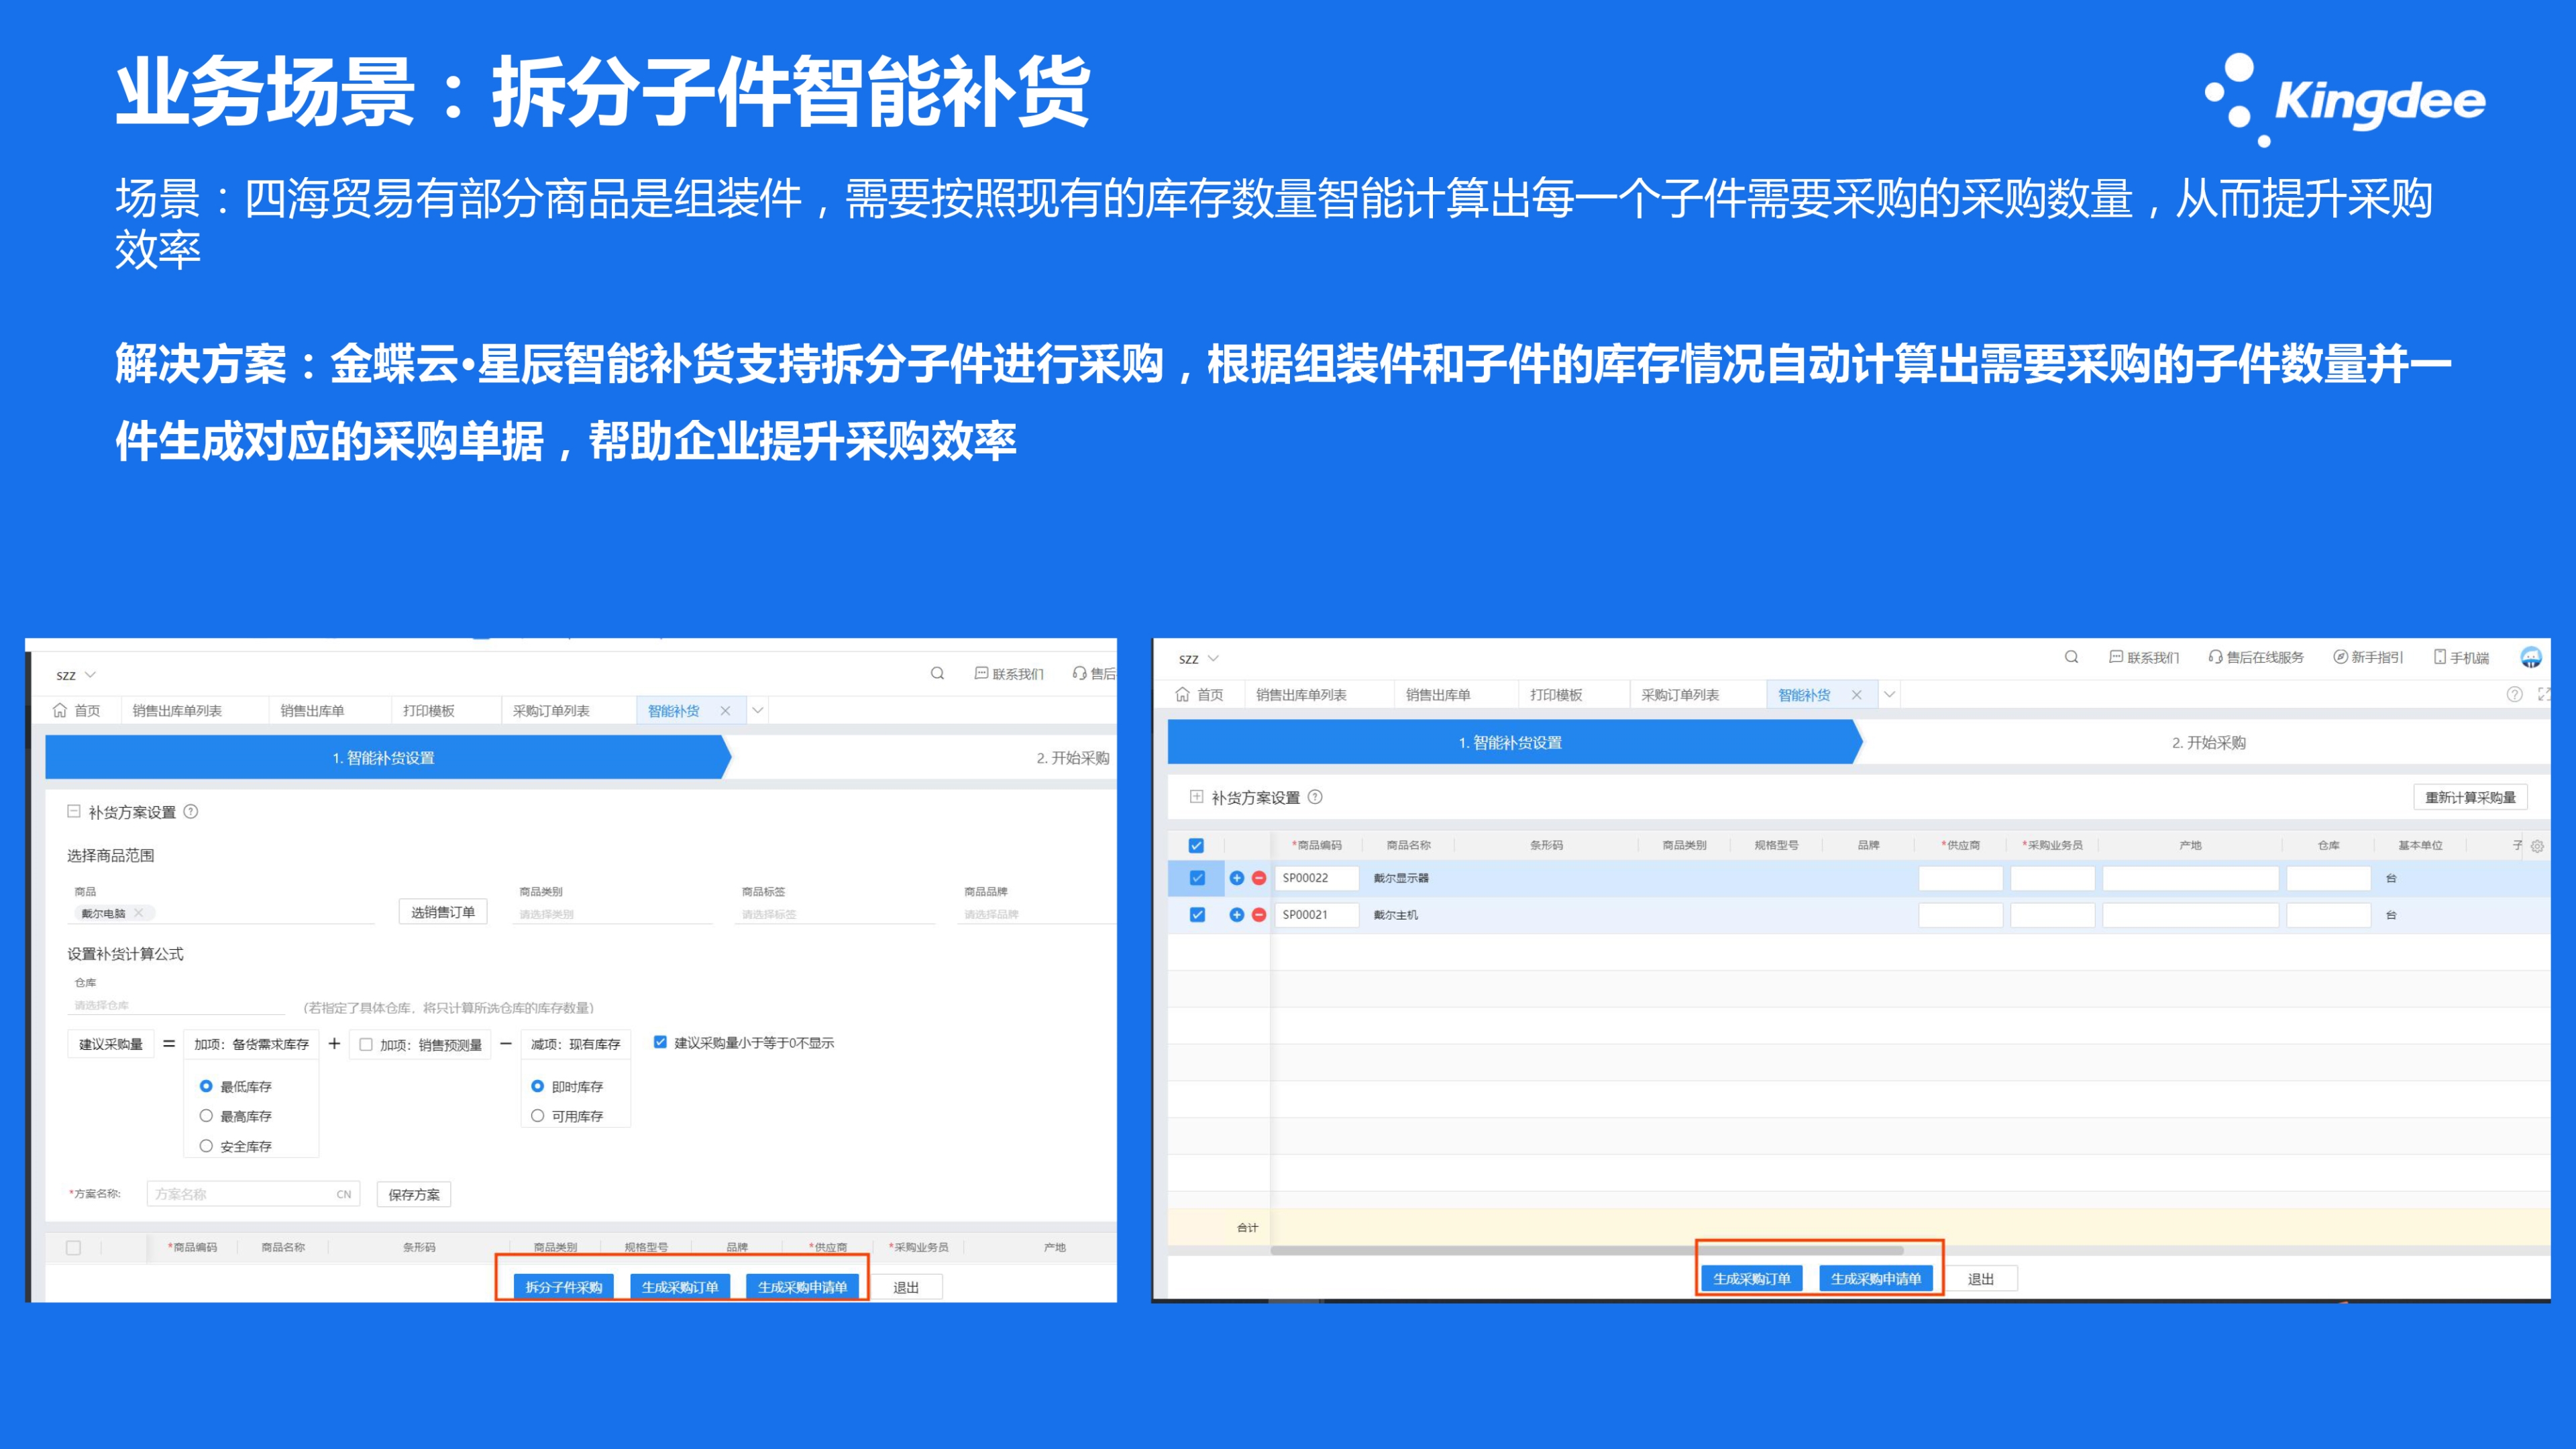This screenshot has height=1449, width=2576.
Task: Enable the 加项: 销售预测量 checkbox
Action: [x=366, y=1044]
